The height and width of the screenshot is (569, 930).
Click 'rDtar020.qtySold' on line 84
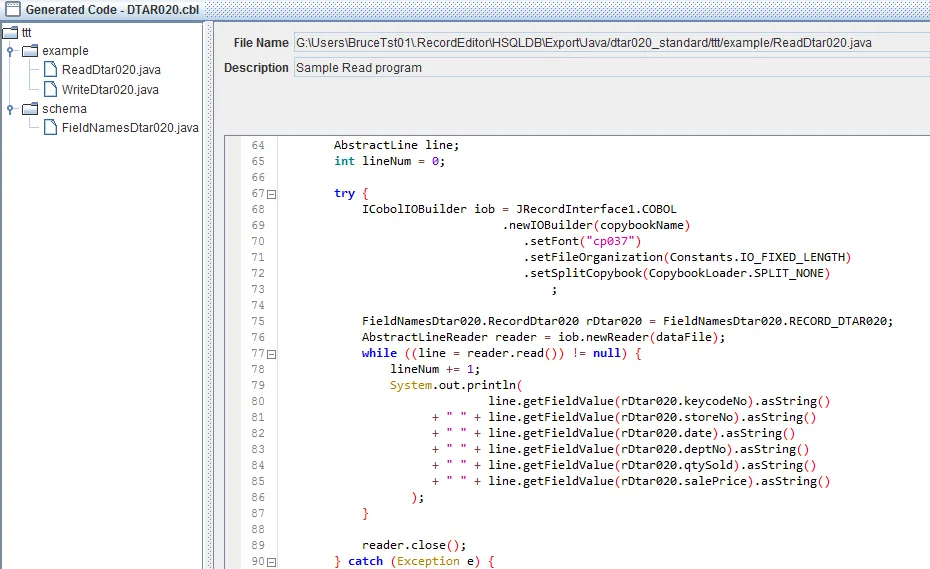(x=677, y=465)
